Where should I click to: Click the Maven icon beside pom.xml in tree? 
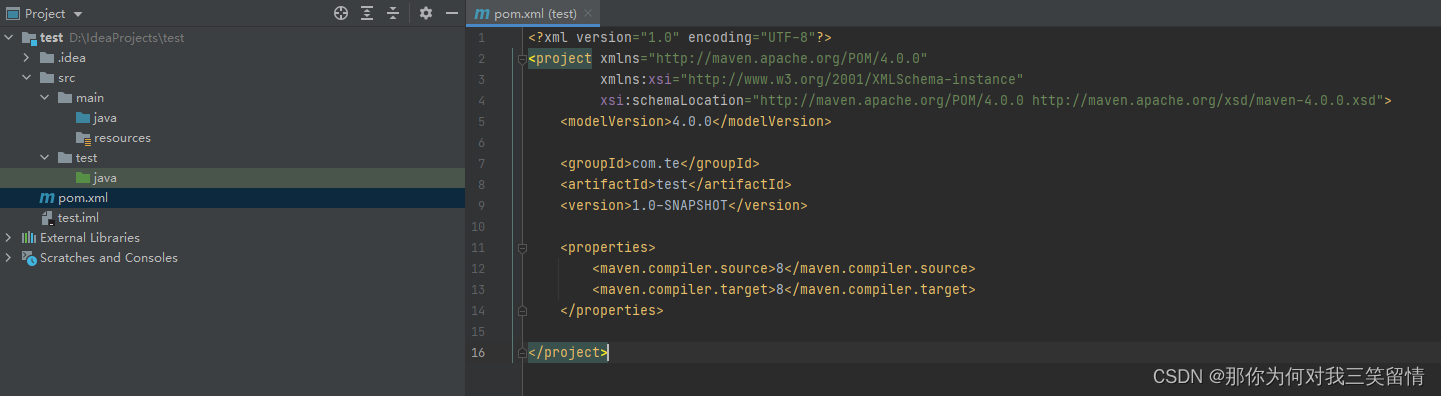tap(47, 198)
